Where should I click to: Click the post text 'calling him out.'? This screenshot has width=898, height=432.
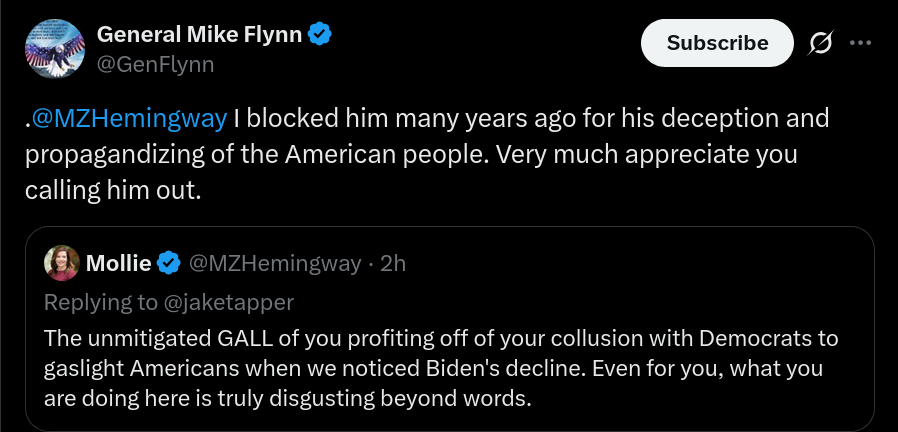click(x=113, y=191)
